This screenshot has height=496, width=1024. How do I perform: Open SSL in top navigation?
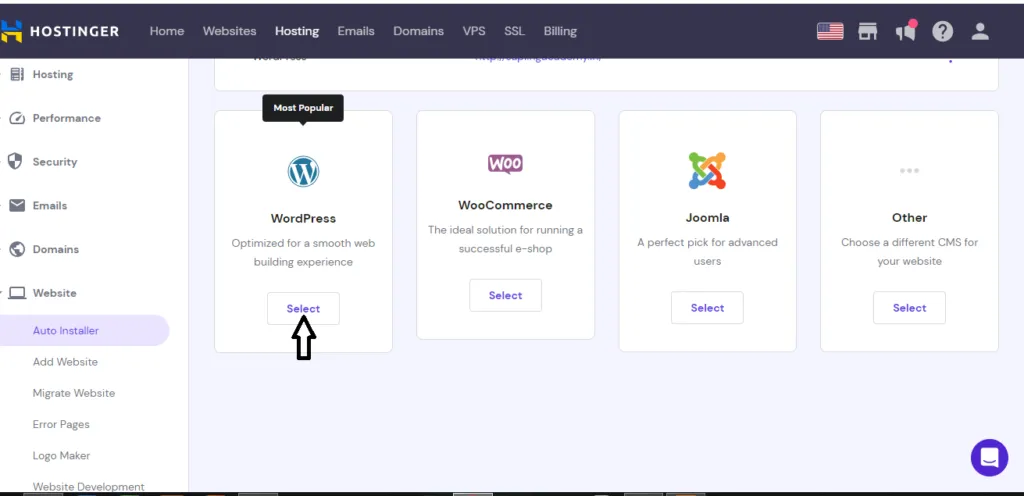(514, 31)
